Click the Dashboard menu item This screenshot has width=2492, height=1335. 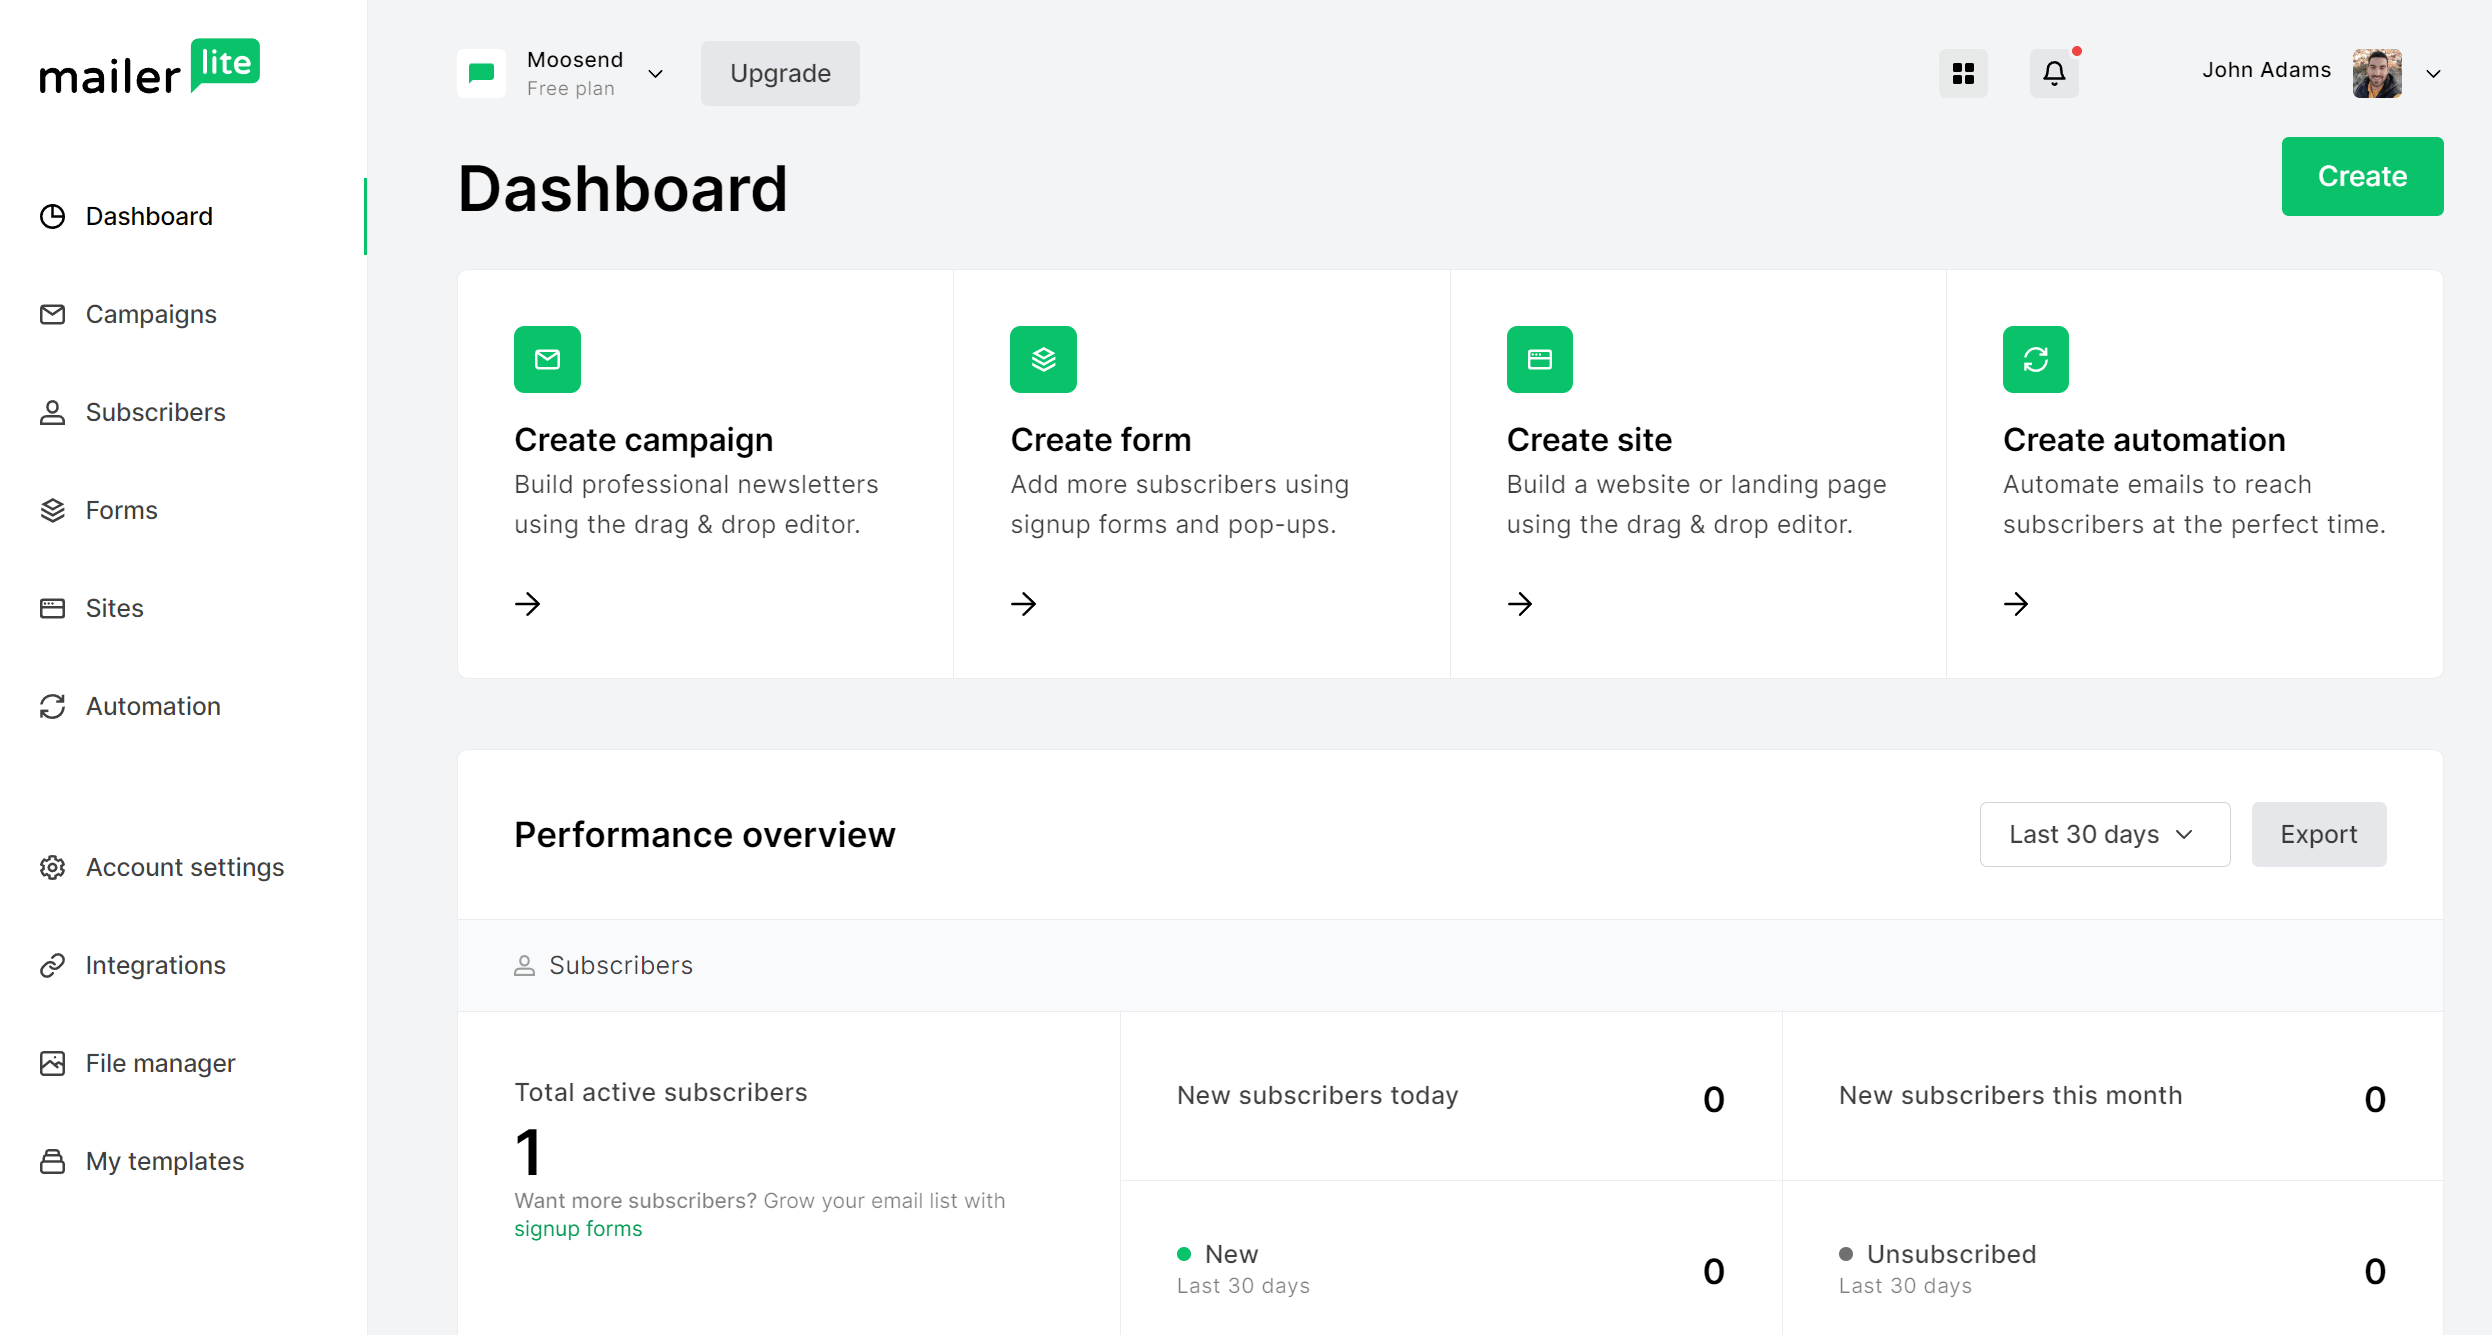coord(148,216)
